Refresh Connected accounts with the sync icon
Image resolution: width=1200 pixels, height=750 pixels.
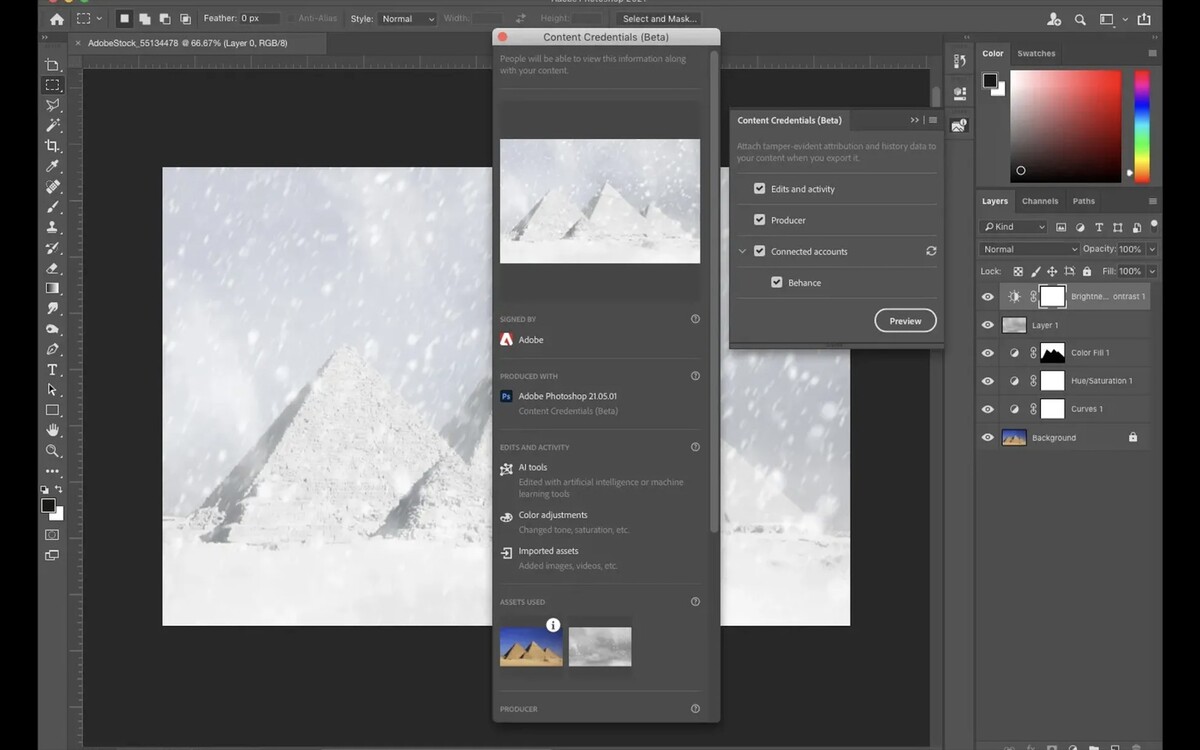click(931, 251)
